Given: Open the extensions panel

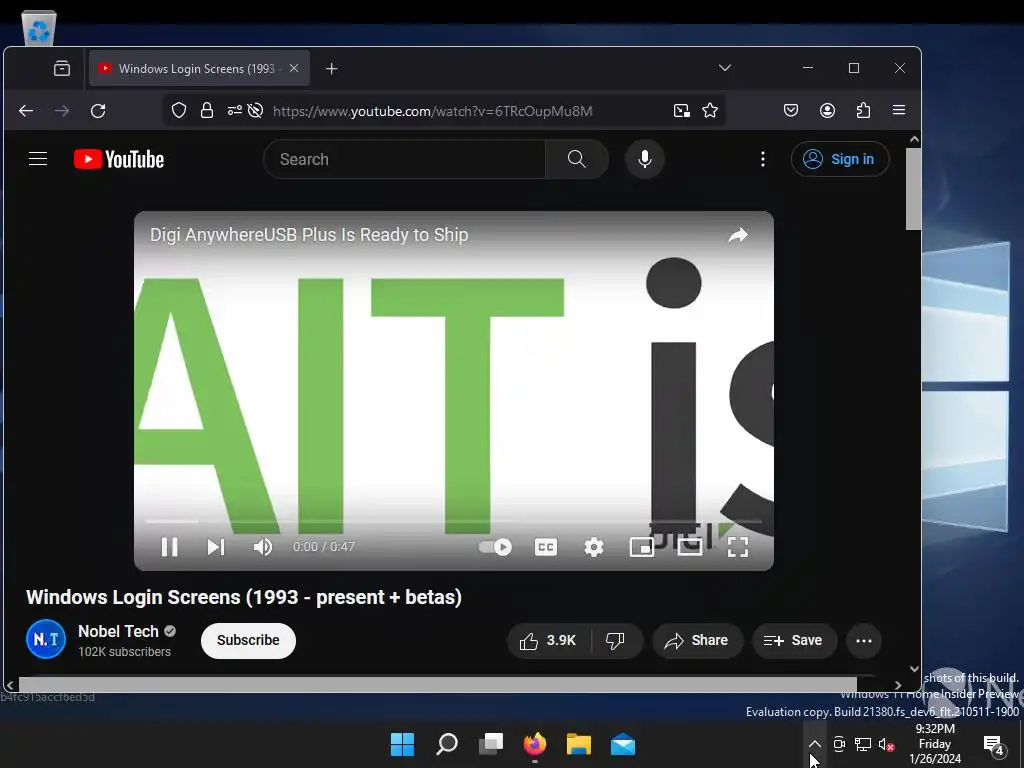Looking at the screenshot, I should coord(863,110).
